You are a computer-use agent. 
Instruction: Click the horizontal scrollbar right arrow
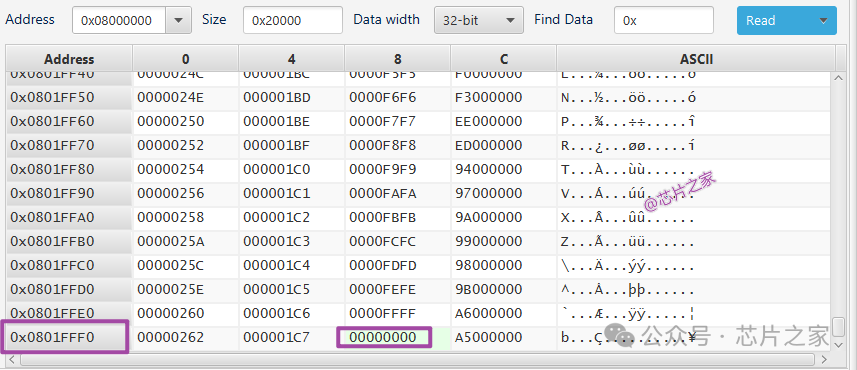[825, 359]
